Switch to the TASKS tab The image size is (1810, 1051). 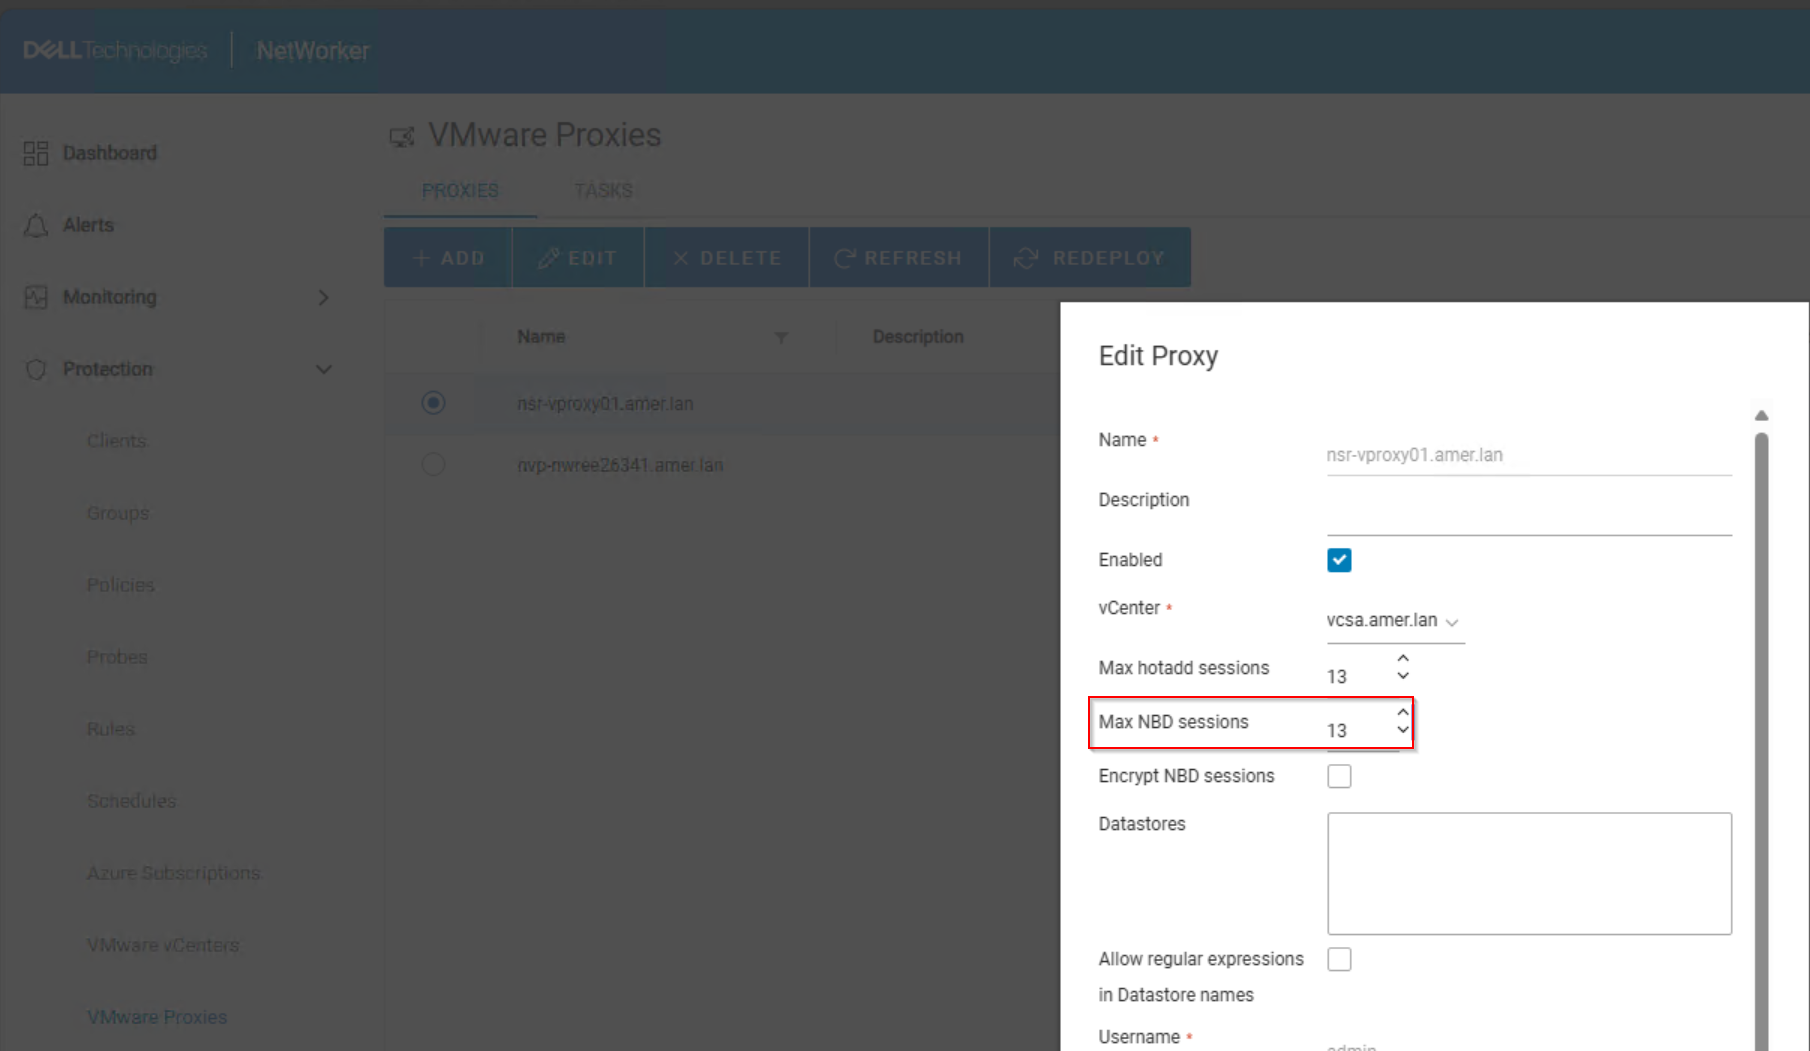tap(603, 190)
